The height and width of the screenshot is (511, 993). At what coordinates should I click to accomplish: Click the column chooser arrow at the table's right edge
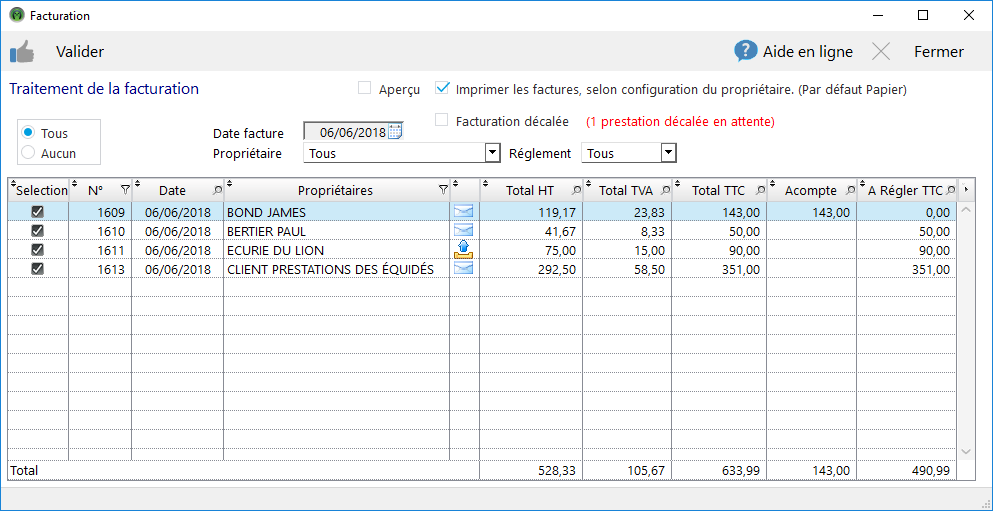[966, 190]
